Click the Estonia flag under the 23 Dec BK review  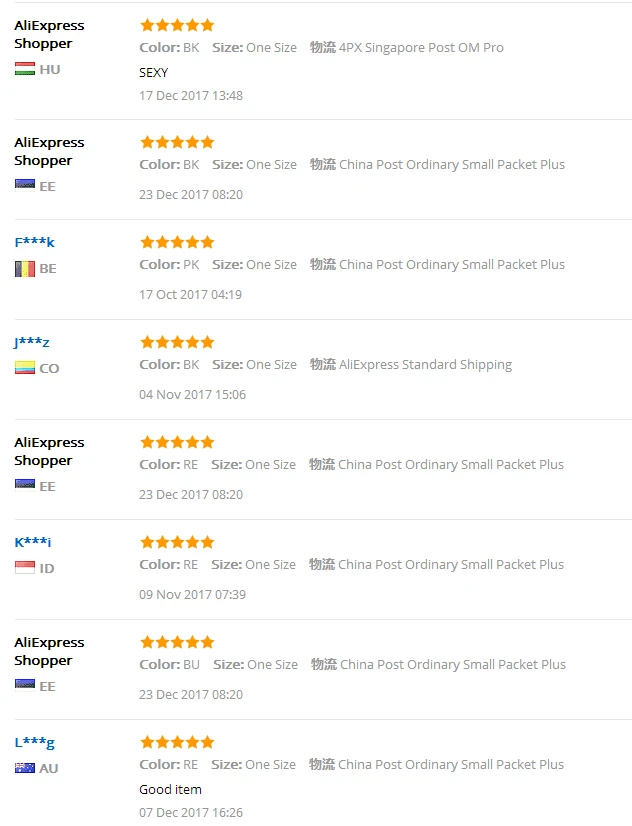click(x=25, y=185)
